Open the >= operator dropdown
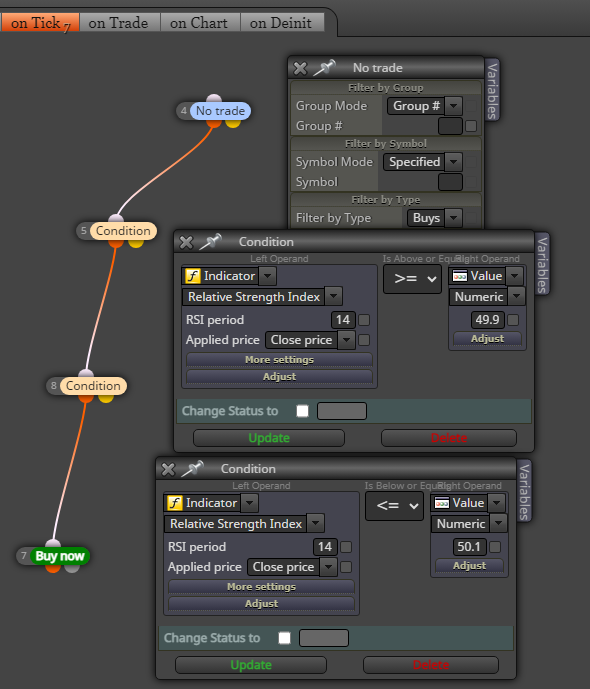 point(413,279)
